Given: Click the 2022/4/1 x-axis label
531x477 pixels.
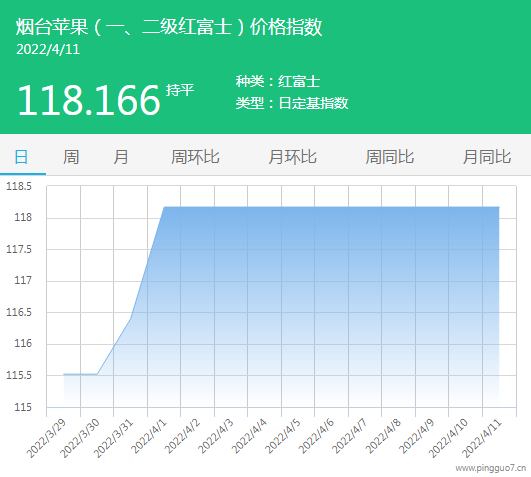Looking at the screenshot, I should (x=150, y=437).
